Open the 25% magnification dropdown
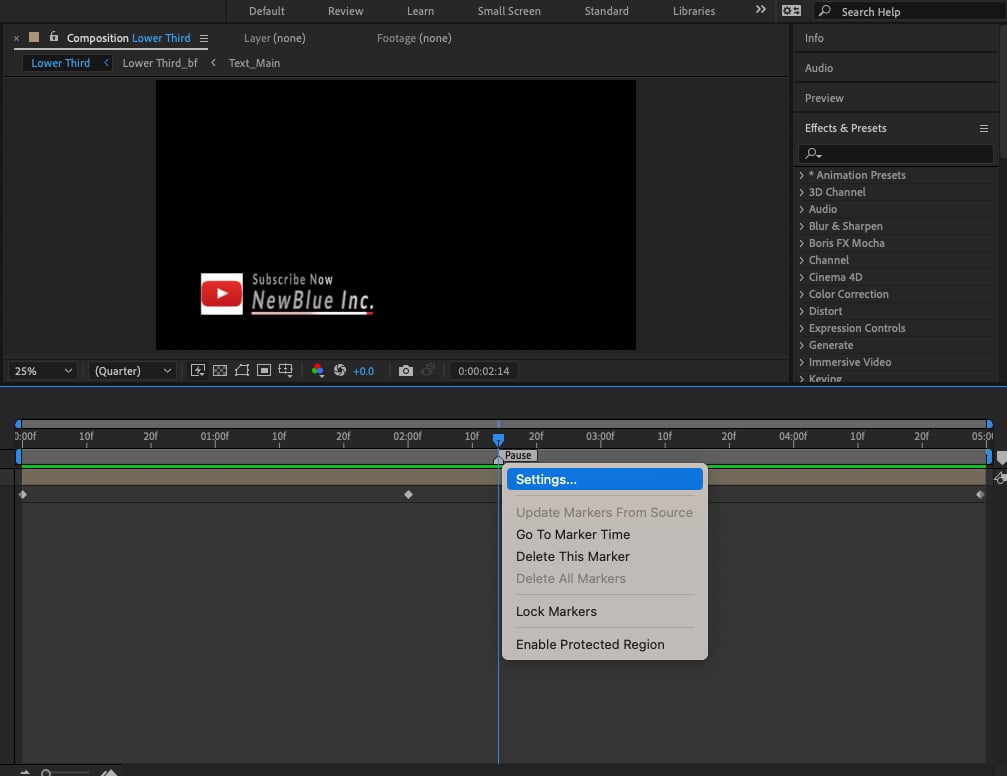Screen dimensions: 1007x776 pyautogui.click(x=43, y=371)
